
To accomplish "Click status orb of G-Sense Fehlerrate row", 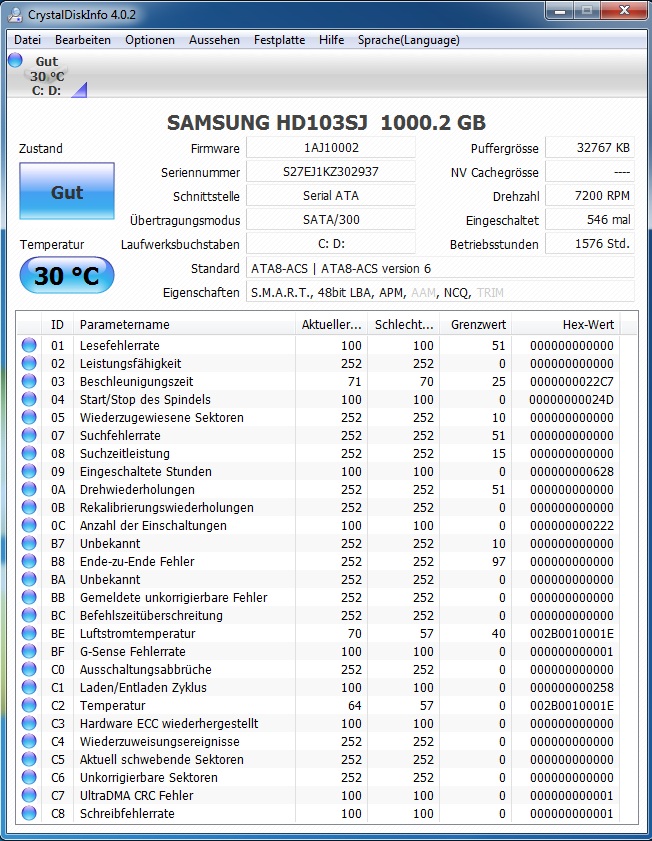I will pyautogui.click(x=29, y=651).
